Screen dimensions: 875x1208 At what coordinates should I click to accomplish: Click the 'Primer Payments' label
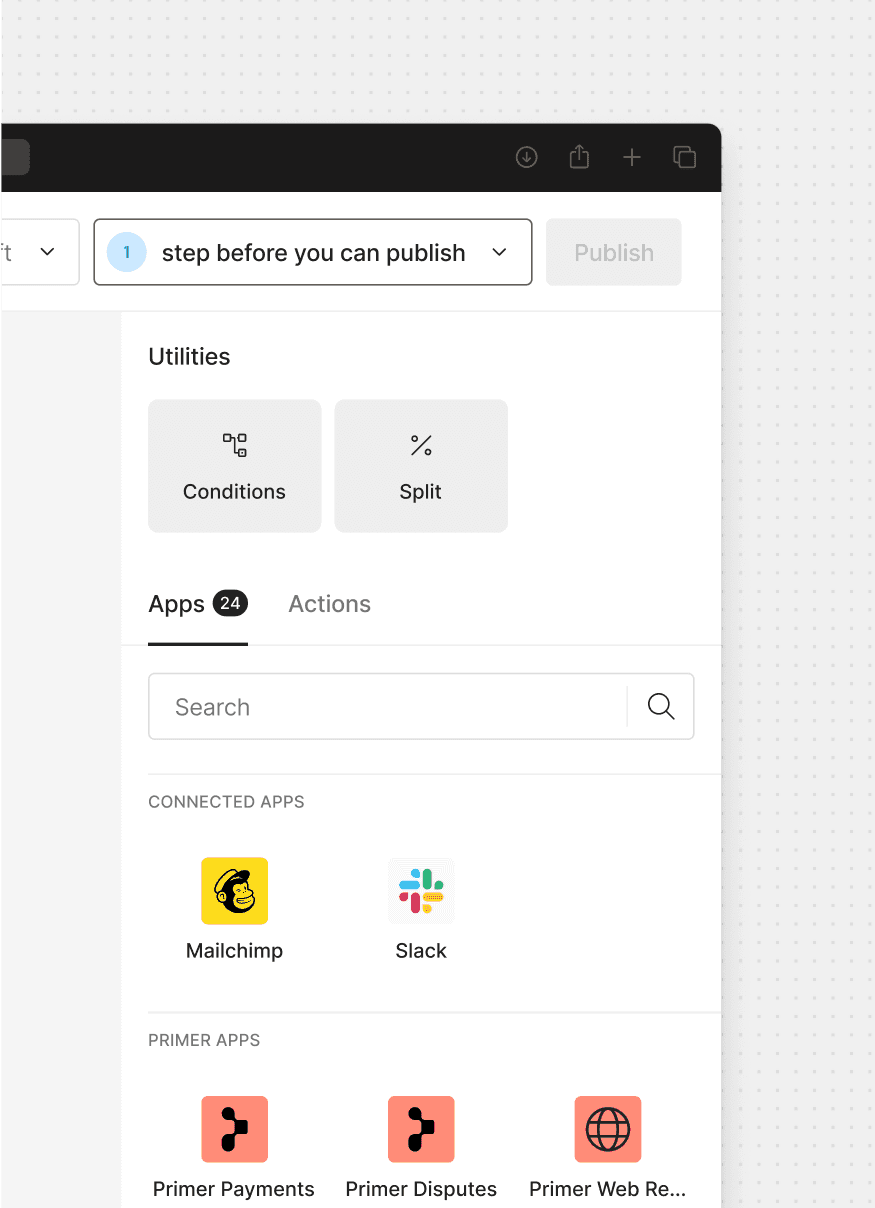click(234, 1189)
